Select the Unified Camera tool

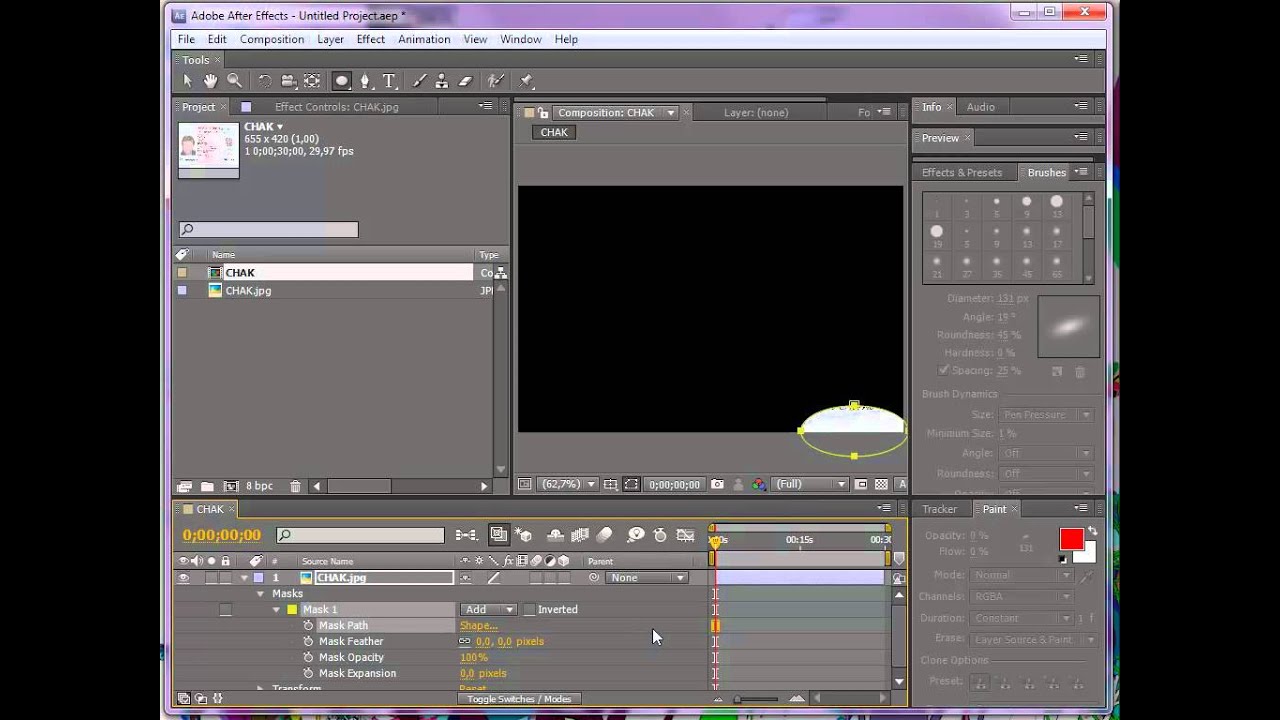288,81
